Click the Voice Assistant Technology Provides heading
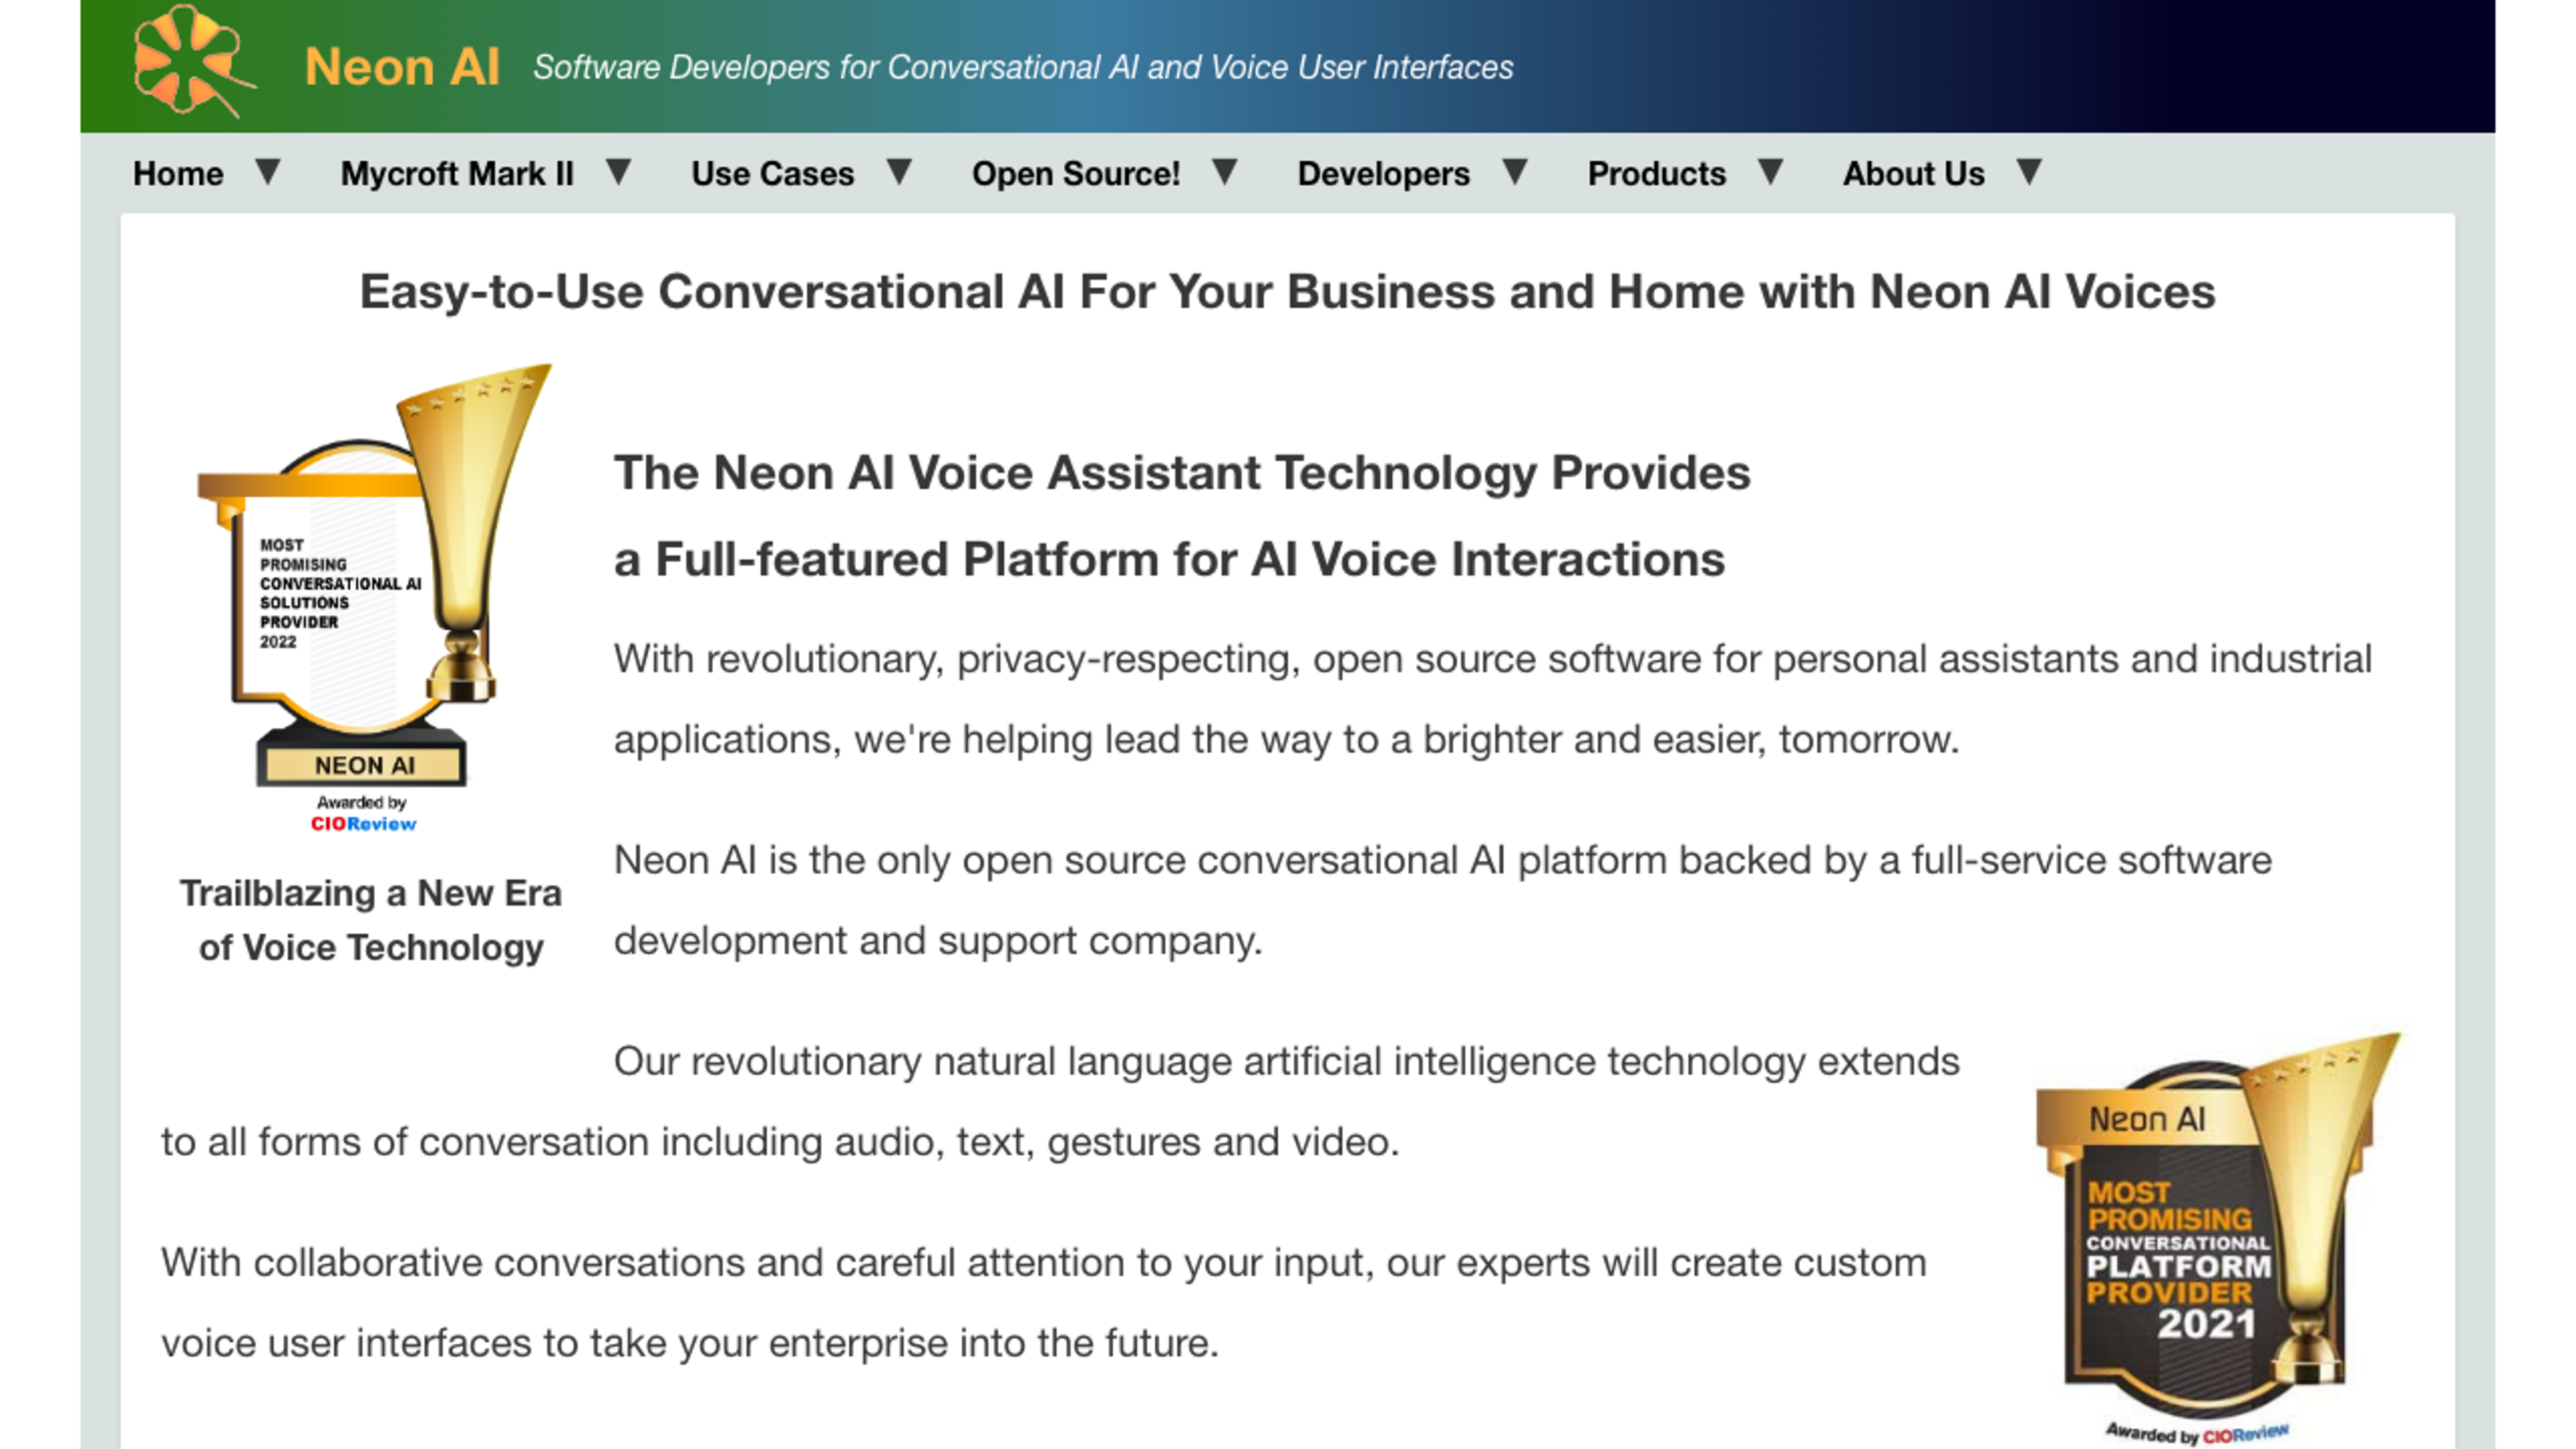The width and height of the screenshot is (2576, 1449). point(1182,515)
